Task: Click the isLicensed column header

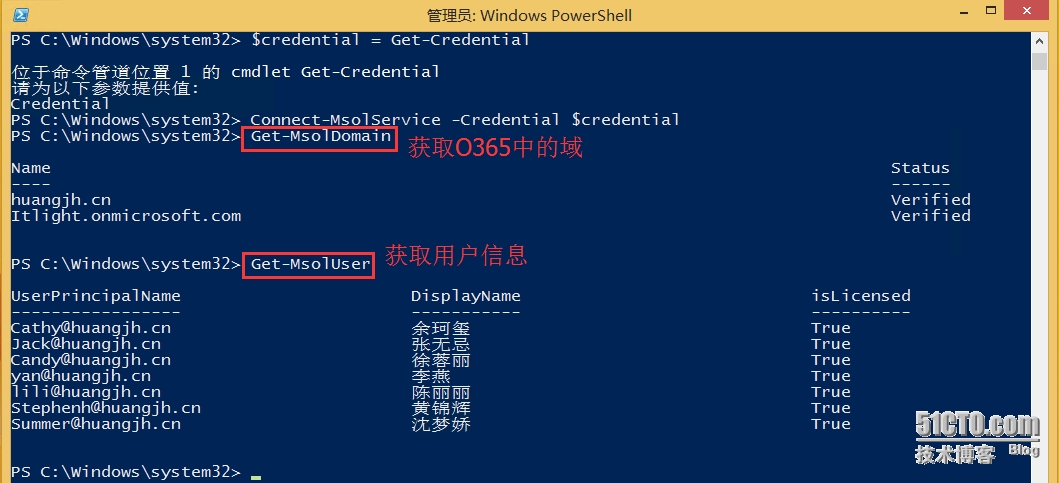Action: pos(861,296)
